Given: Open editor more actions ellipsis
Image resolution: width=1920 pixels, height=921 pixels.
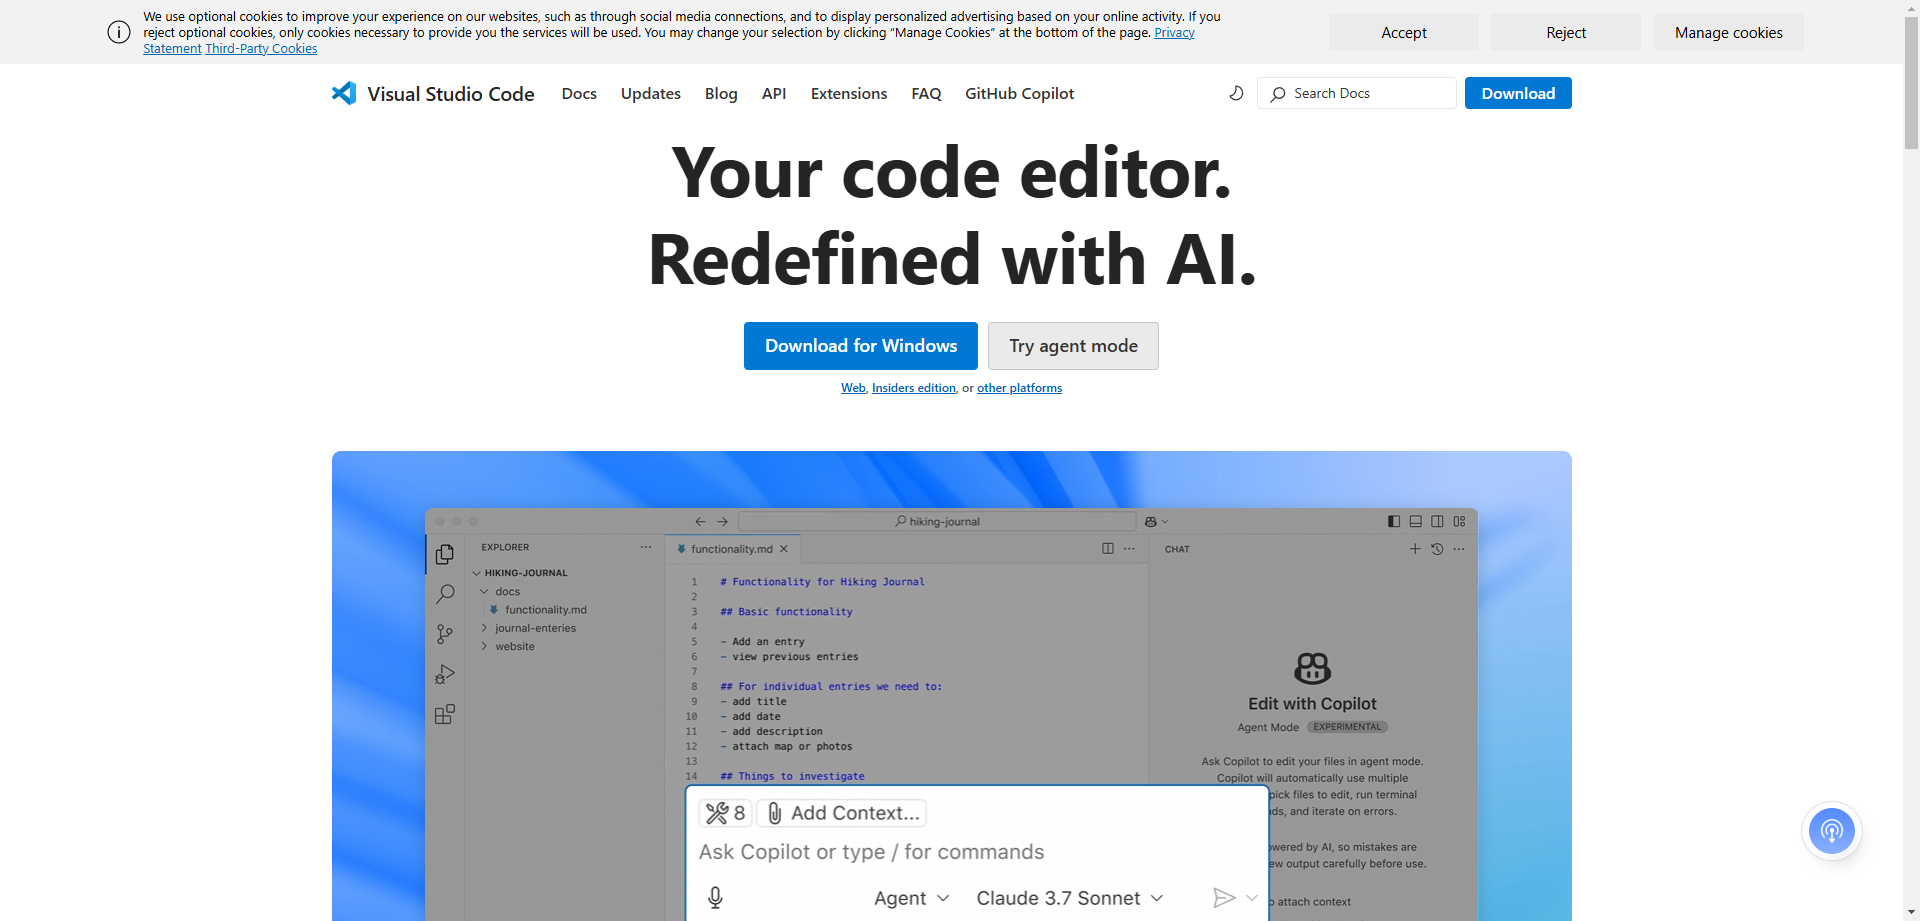Looking at the screenshot, I should click(x=1129, y=548).
